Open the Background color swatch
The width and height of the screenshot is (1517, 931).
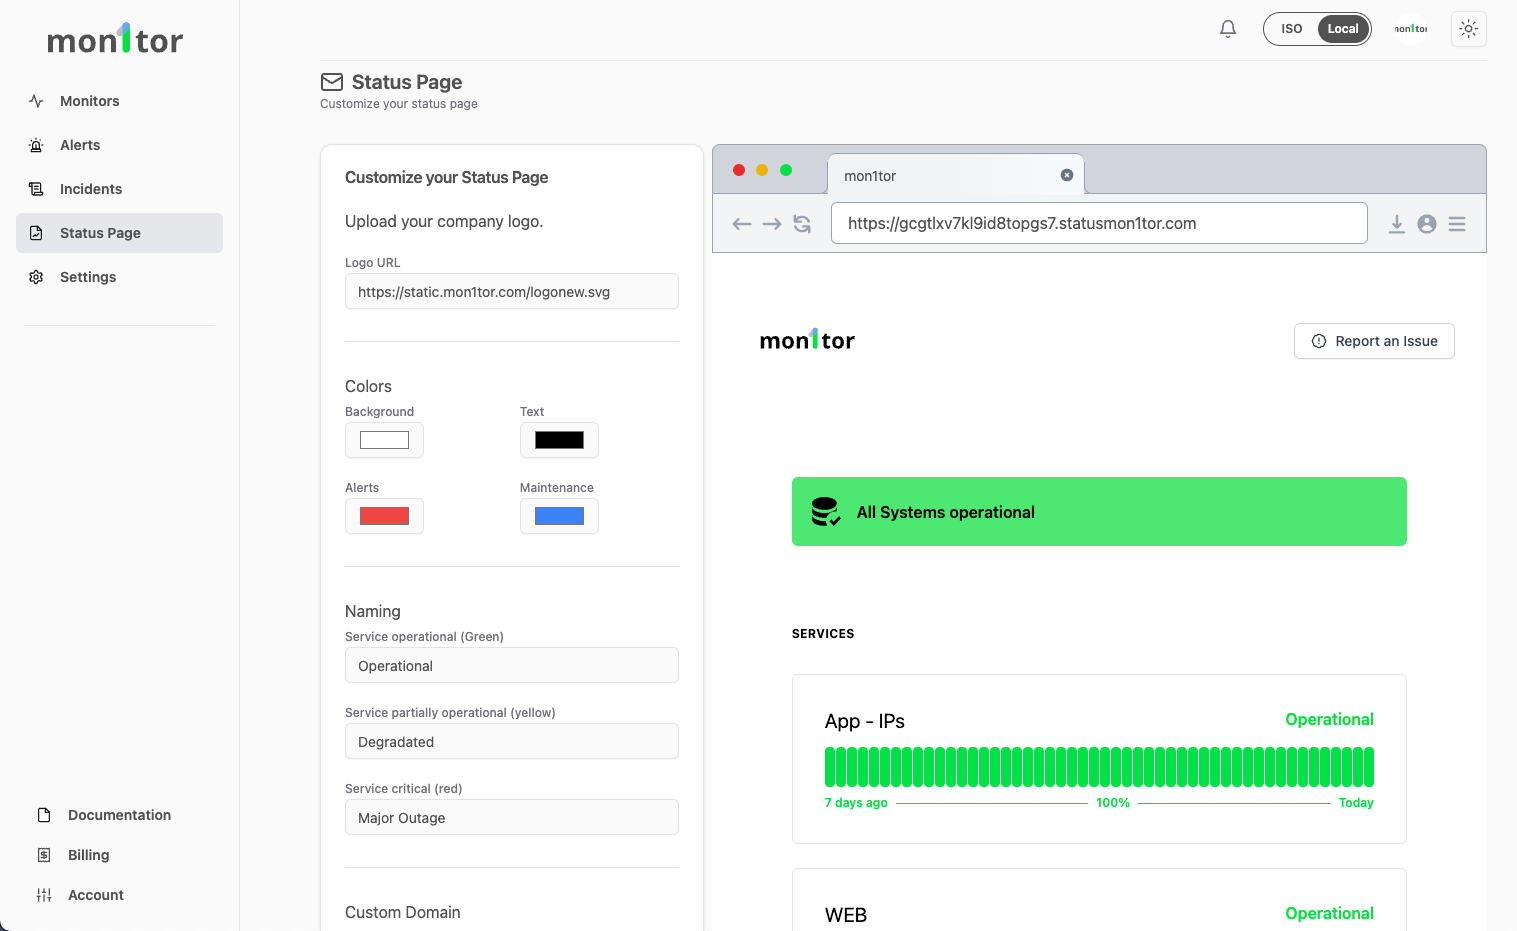384,440
